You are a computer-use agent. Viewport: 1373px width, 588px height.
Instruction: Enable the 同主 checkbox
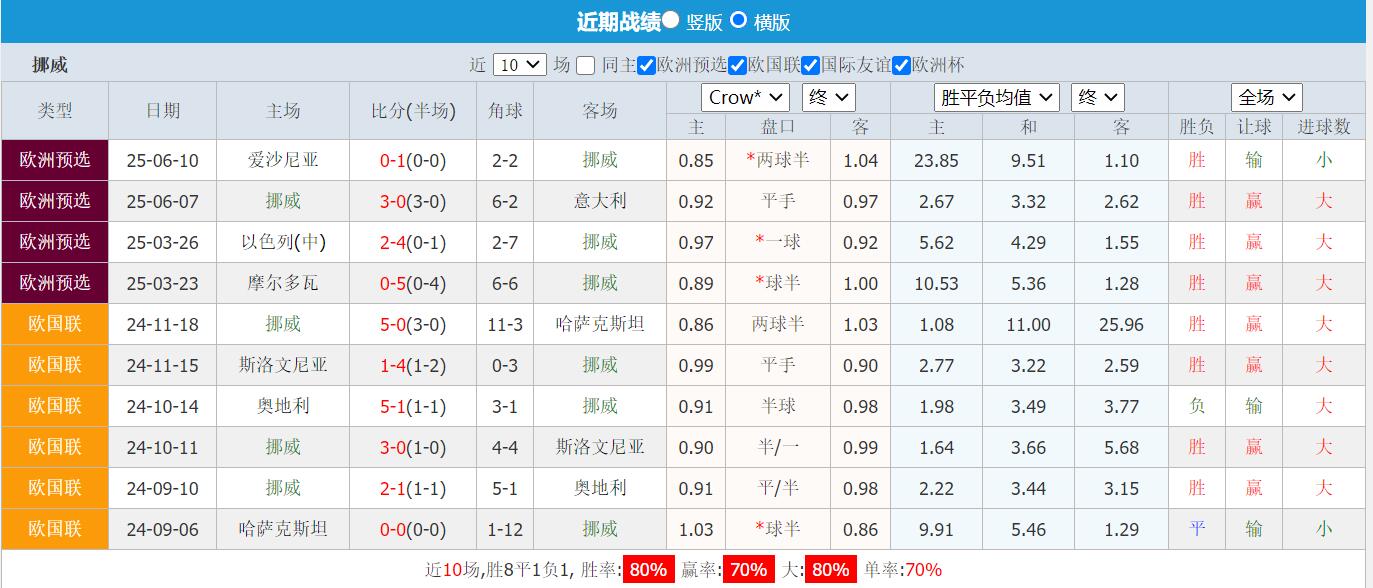(586, 63)
